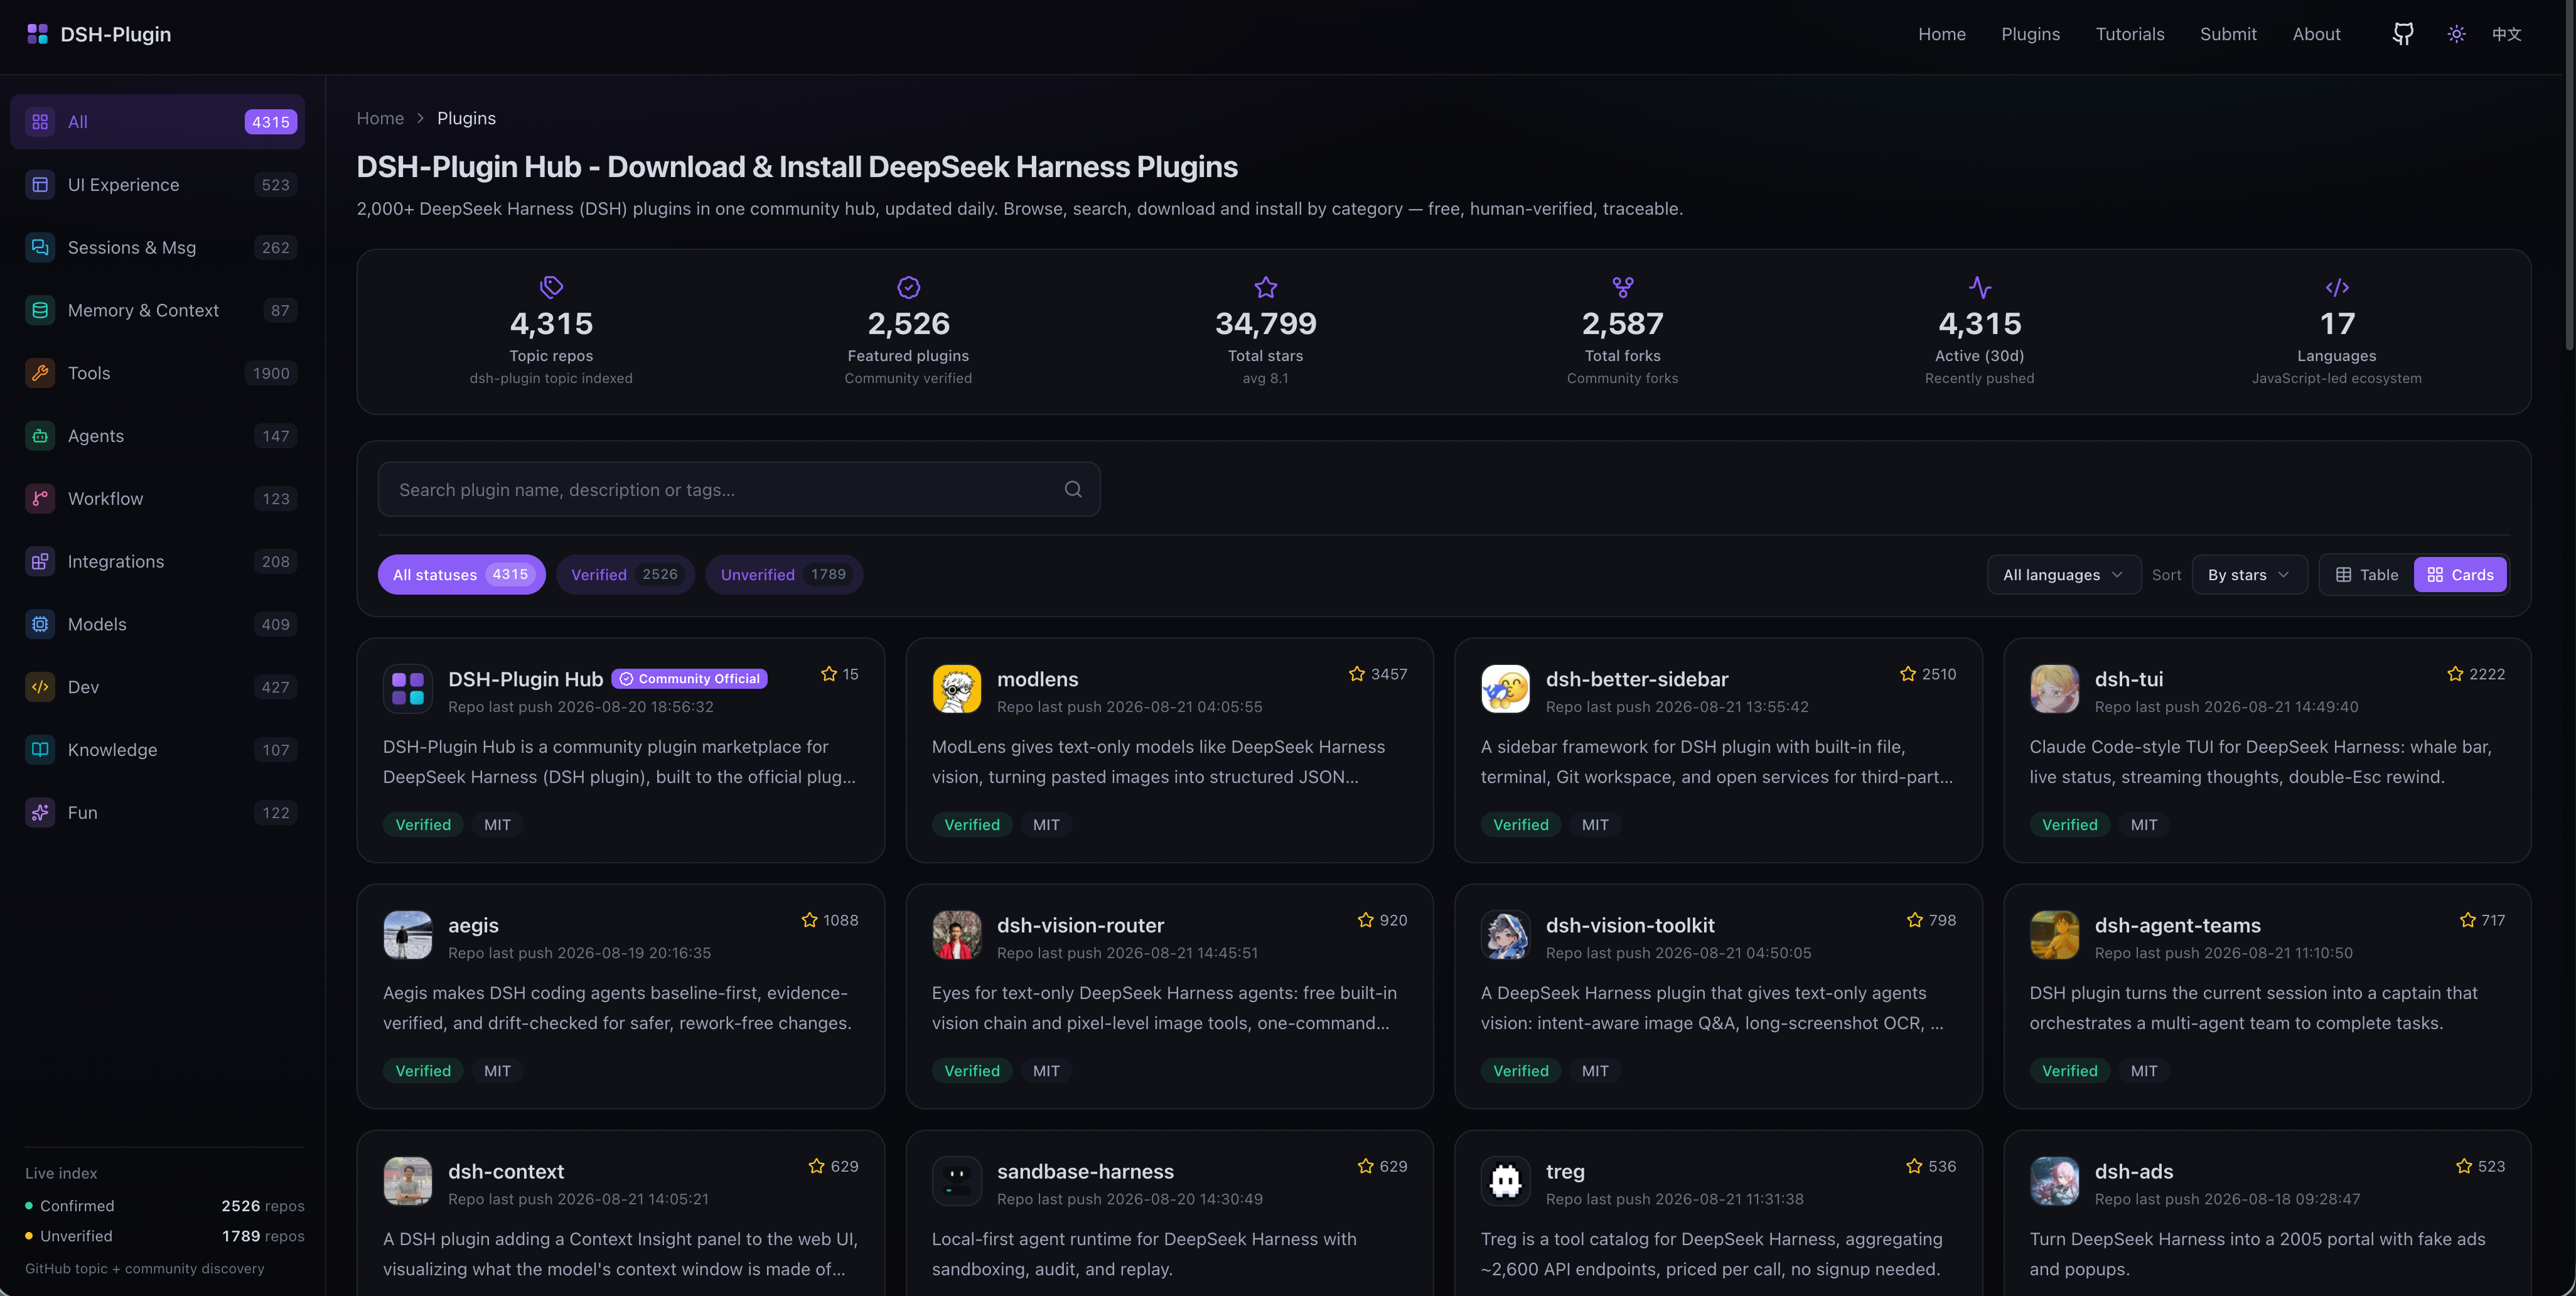Open the By stars sort dropdown

[2249, 575]
